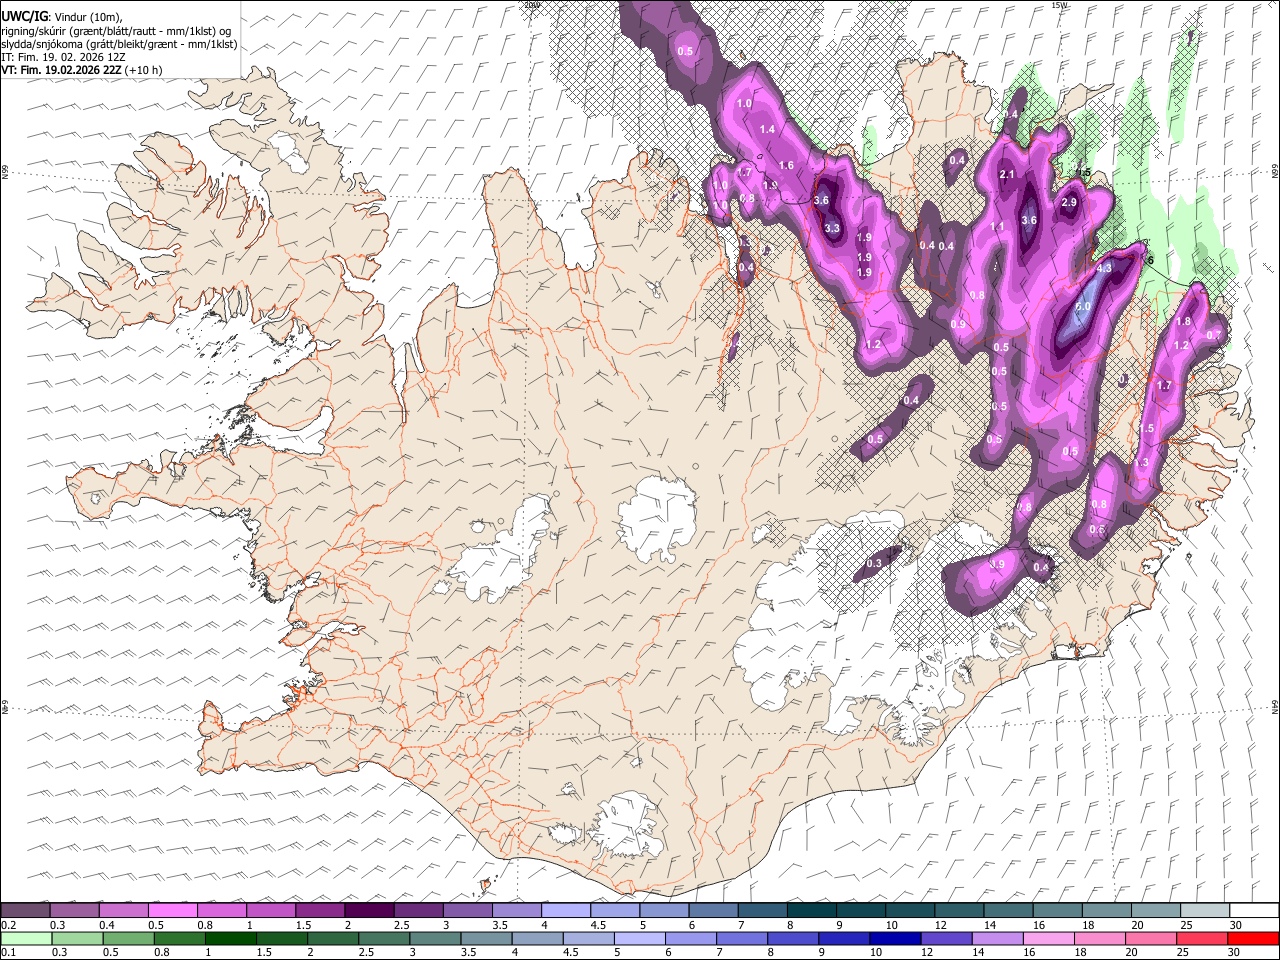Select the bright pink swatch after 0.5, upper row
Screen dimensions: 1280x960
coord(172,910)
